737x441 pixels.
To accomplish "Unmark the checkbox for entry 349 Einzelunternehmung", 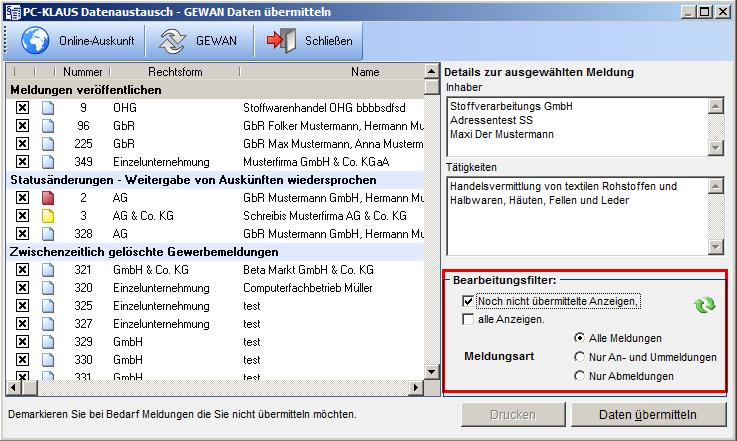I will (x=22, y=162).
